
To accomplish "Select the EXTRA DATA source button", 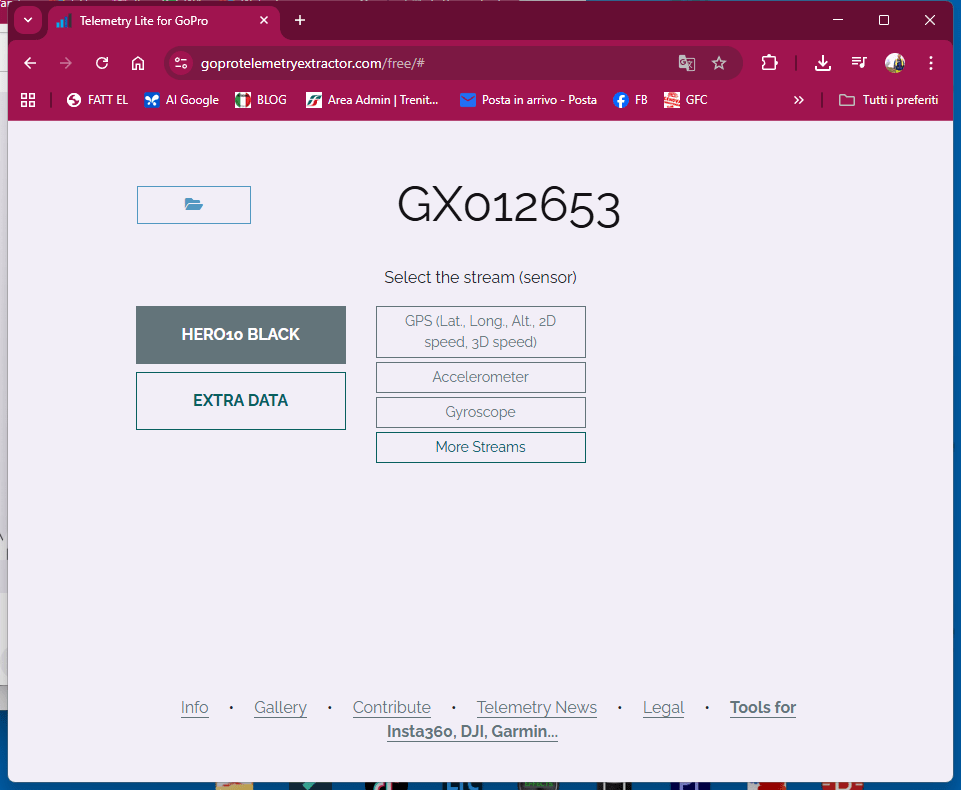I will tap(241, 401).
